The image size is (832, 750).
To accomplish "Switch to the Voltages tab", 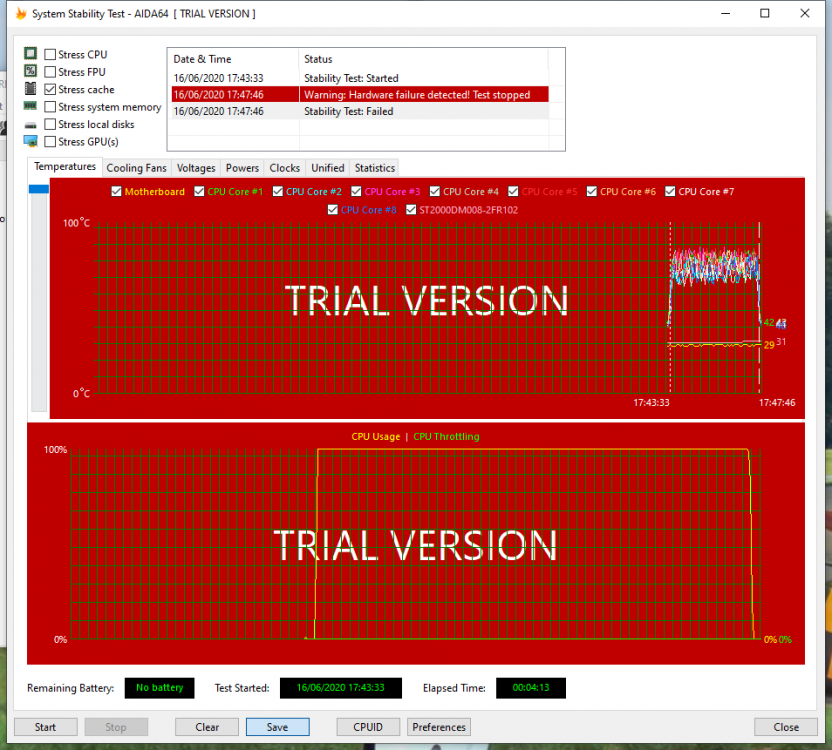I will tap(196, 167).
